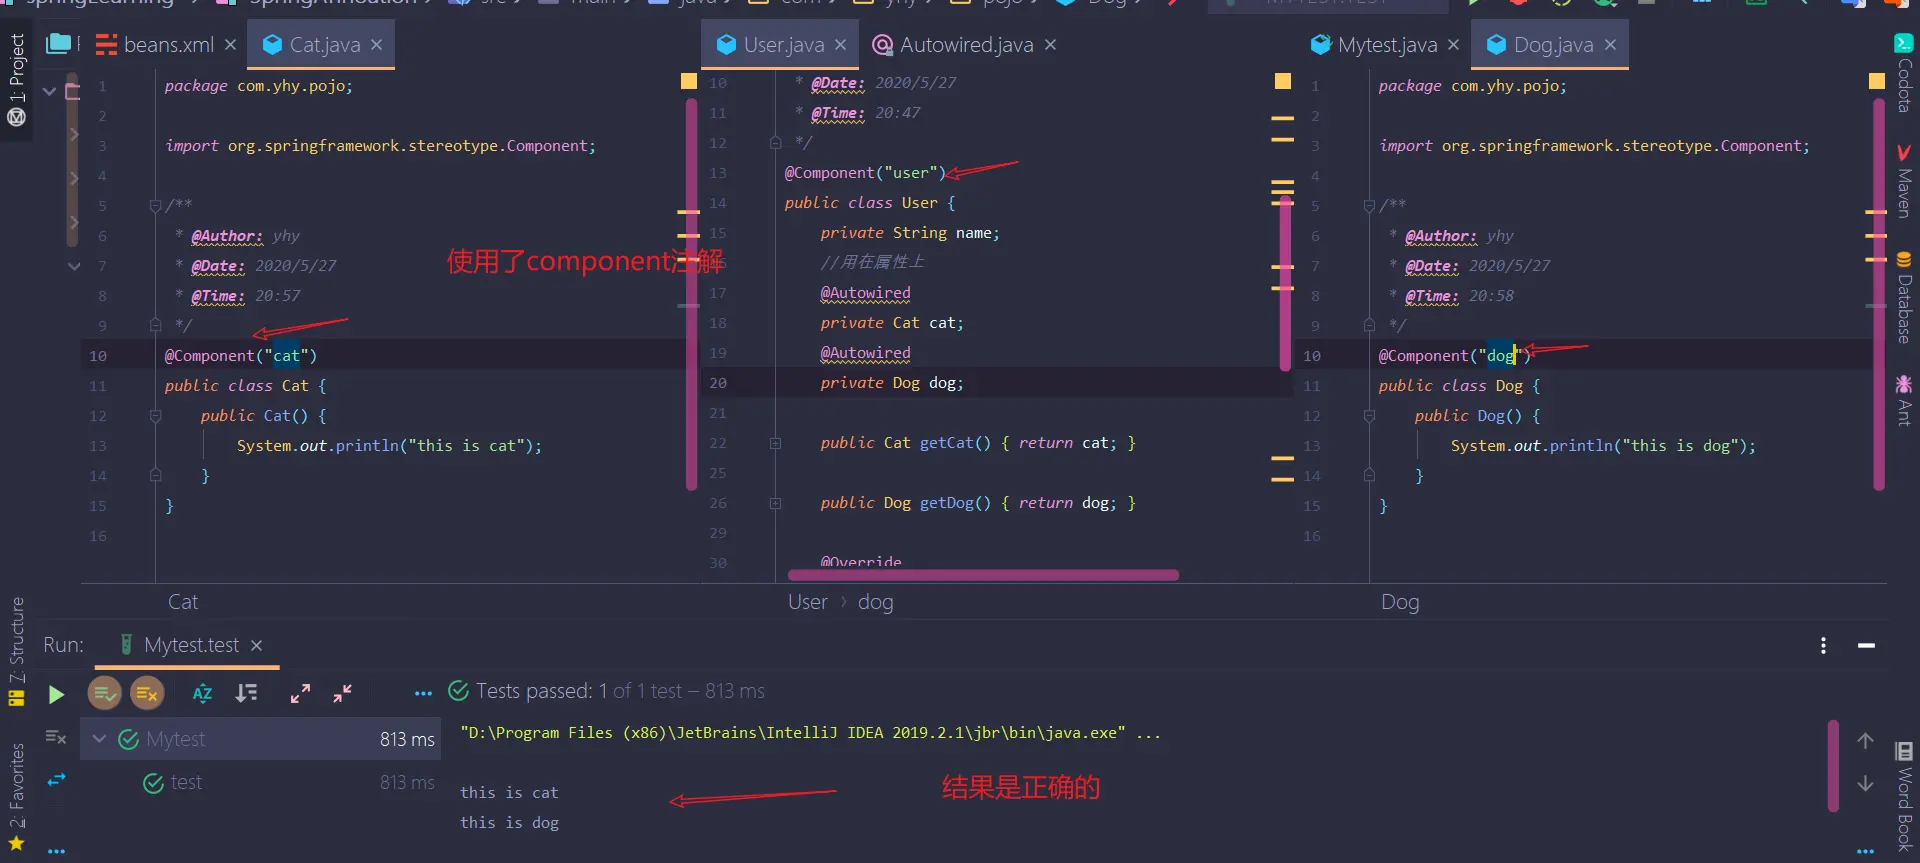Toggle show passed tests filter
This screenshot has width=1920, height=863.
(104, 692)
